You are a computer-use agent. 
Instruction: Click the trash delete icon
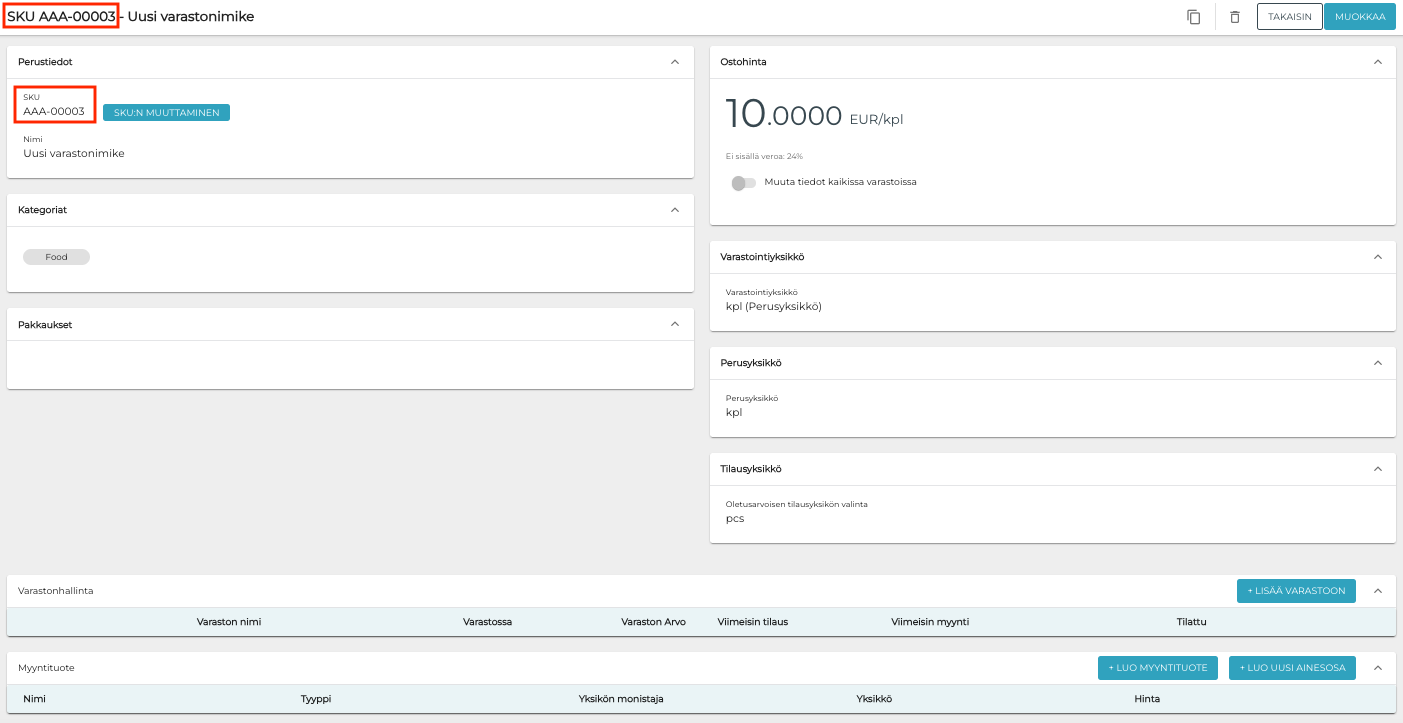(1235, 17)
